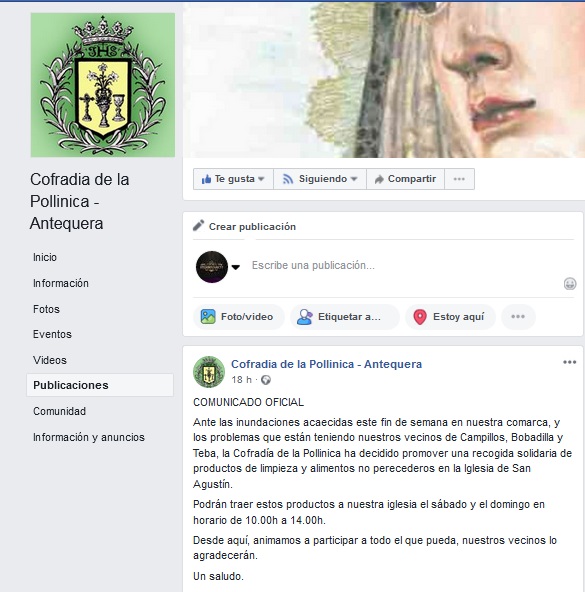Click the pencil icon beside Crear publicación
585x592 pixels.
[x=199, y=225]
